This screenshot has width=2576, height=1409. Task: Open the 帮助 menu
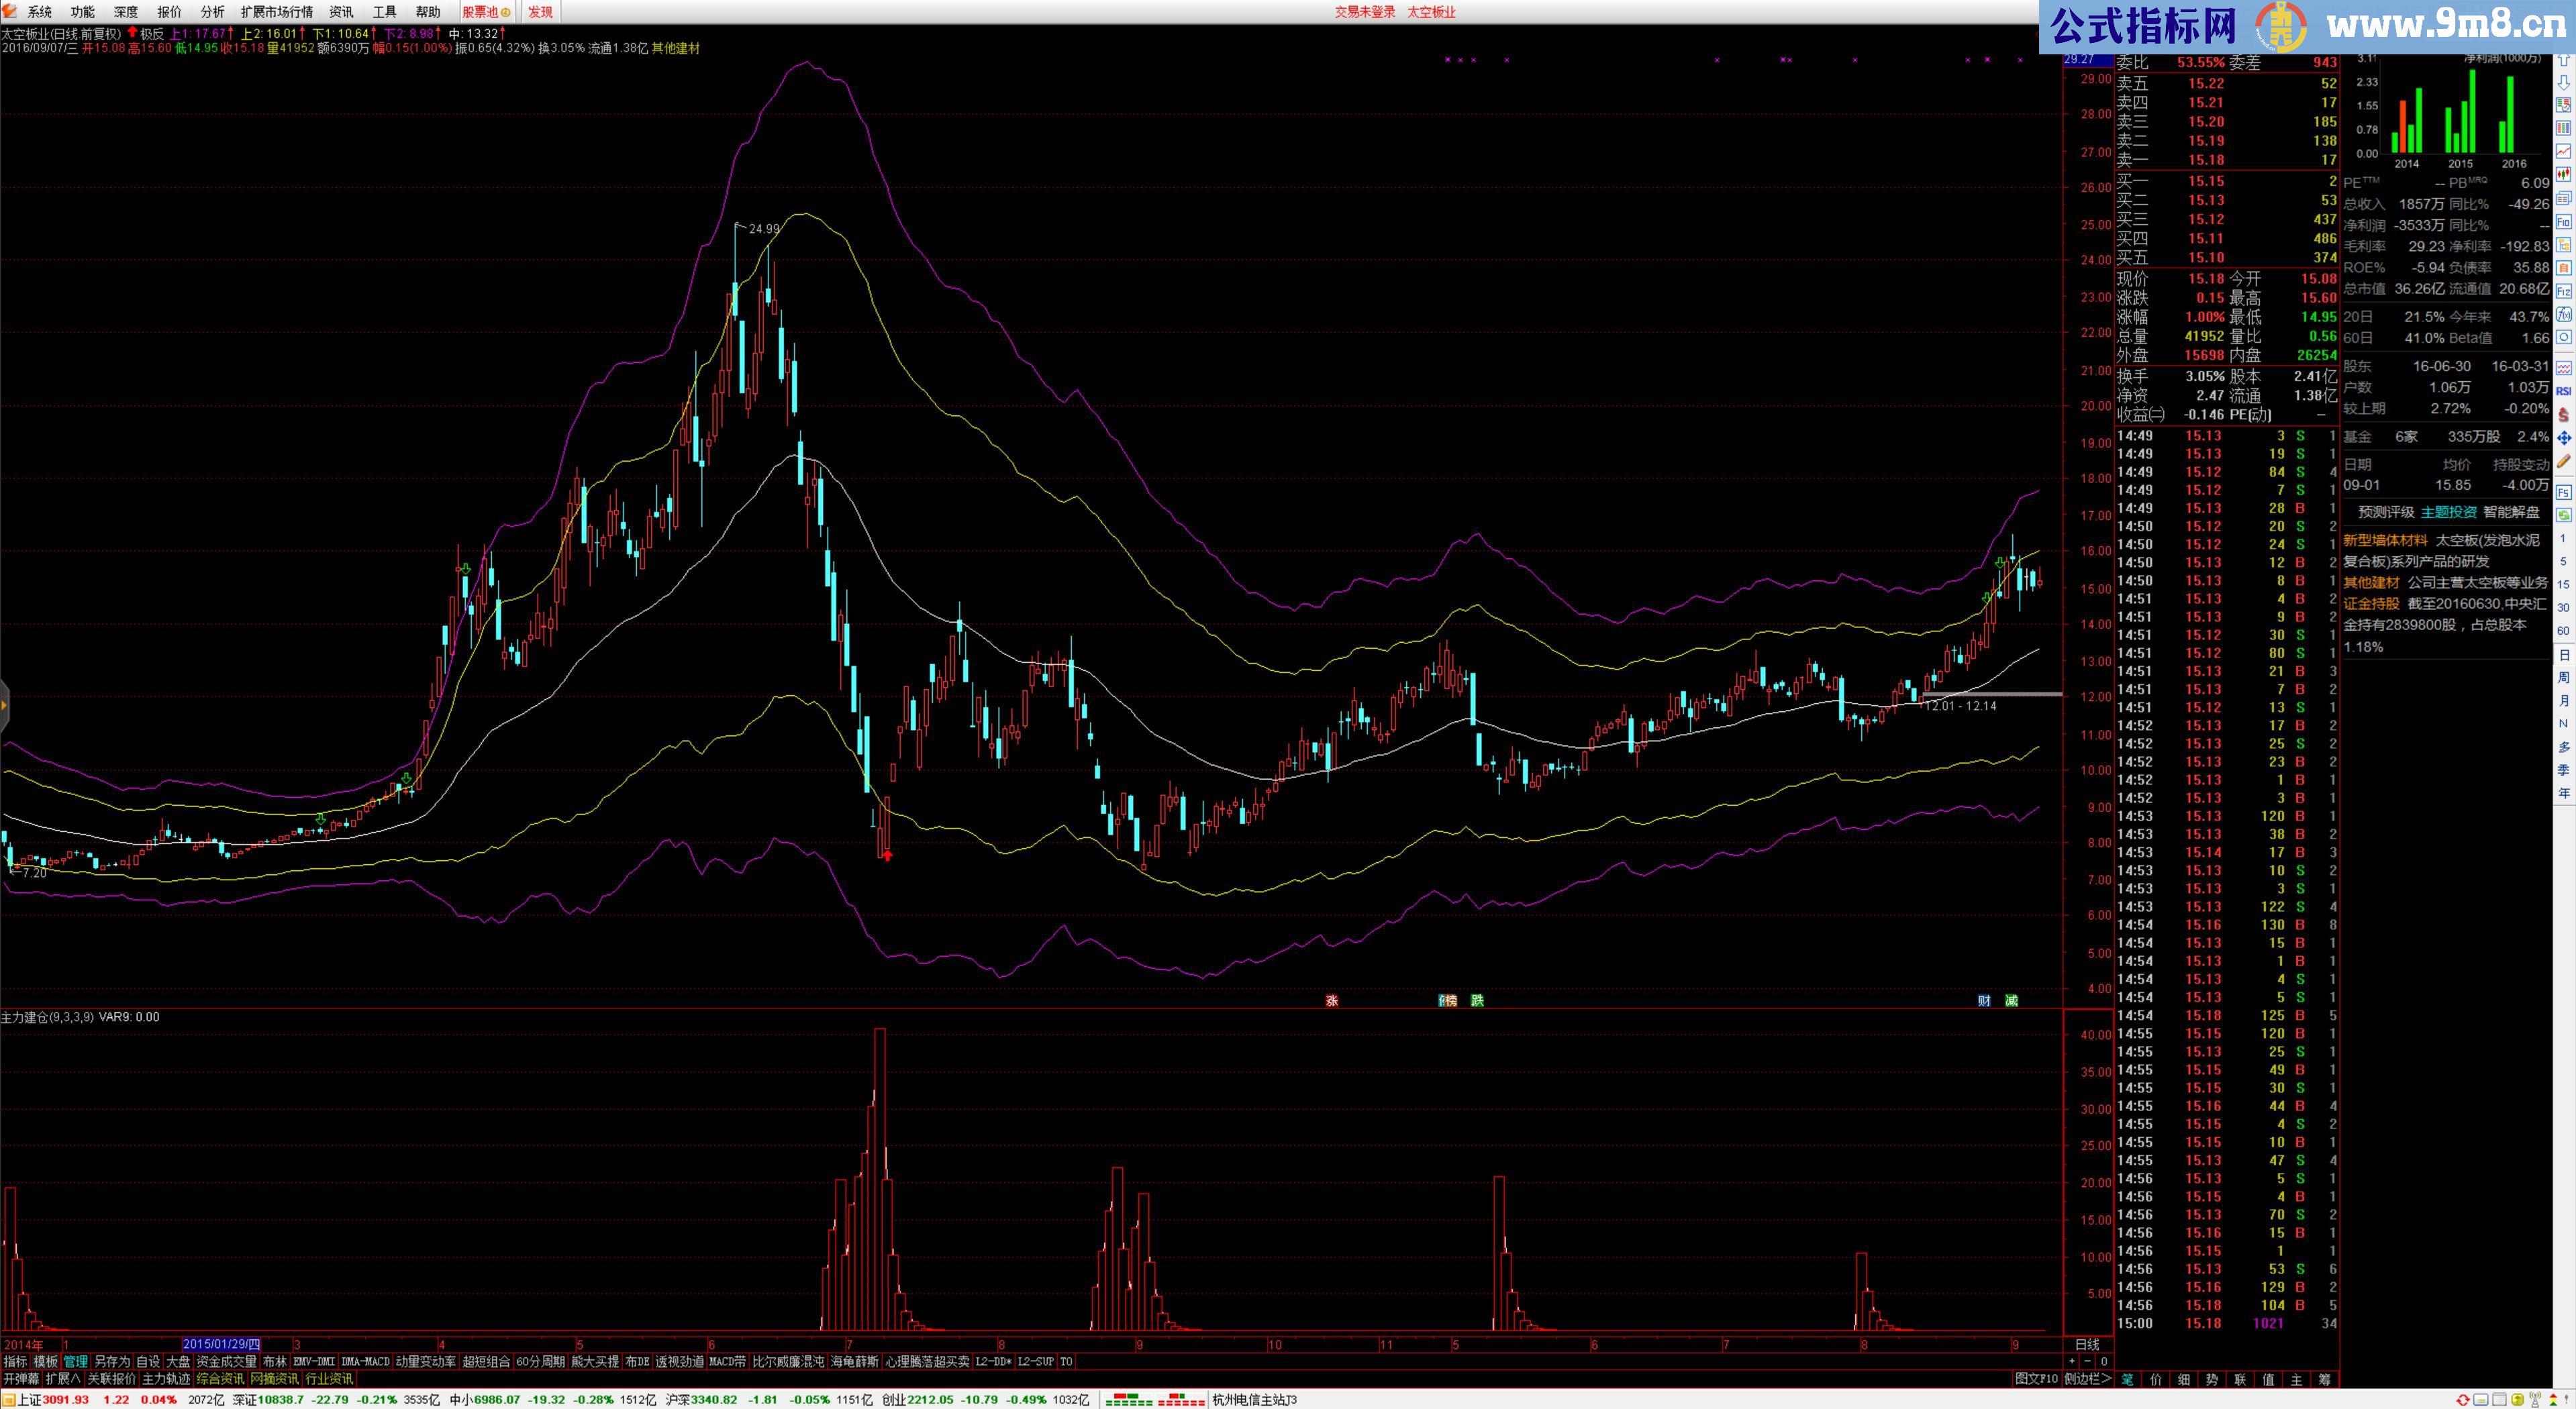[x=428, y=12]
